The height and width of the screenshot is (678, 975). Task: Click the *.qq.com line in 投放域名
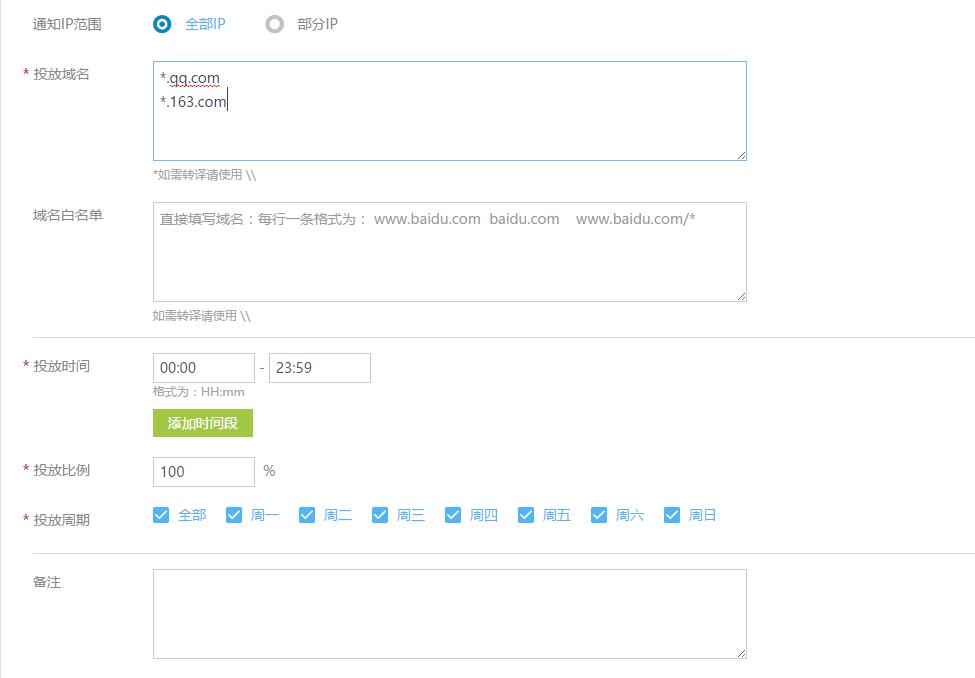190,78
